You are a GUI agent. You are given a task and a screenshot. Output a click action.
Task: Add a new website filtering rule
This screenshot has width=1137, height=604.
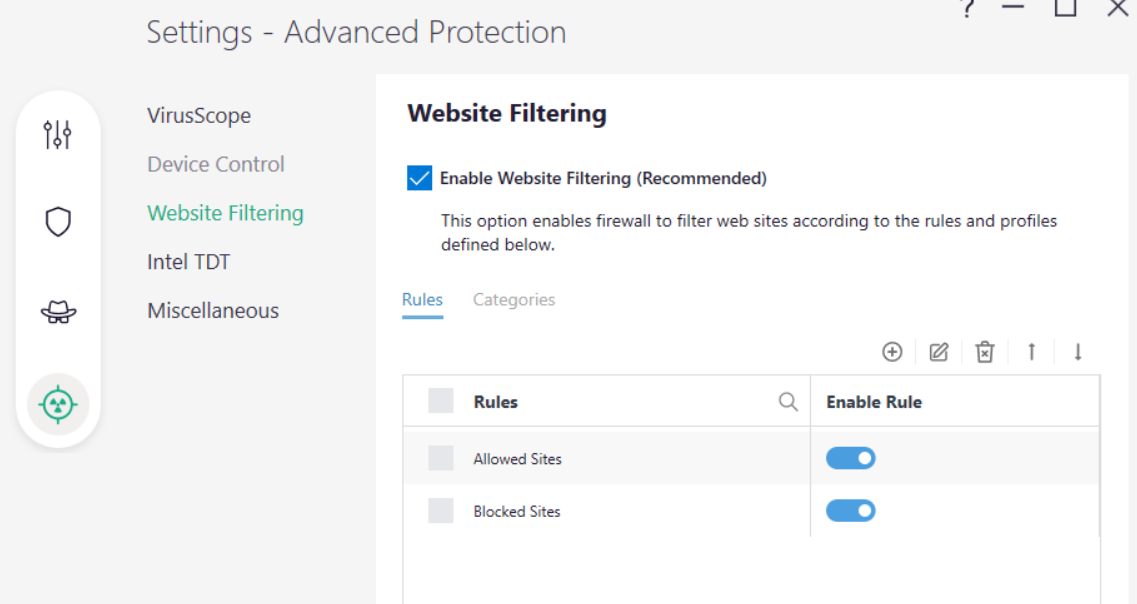coord(892,352)
